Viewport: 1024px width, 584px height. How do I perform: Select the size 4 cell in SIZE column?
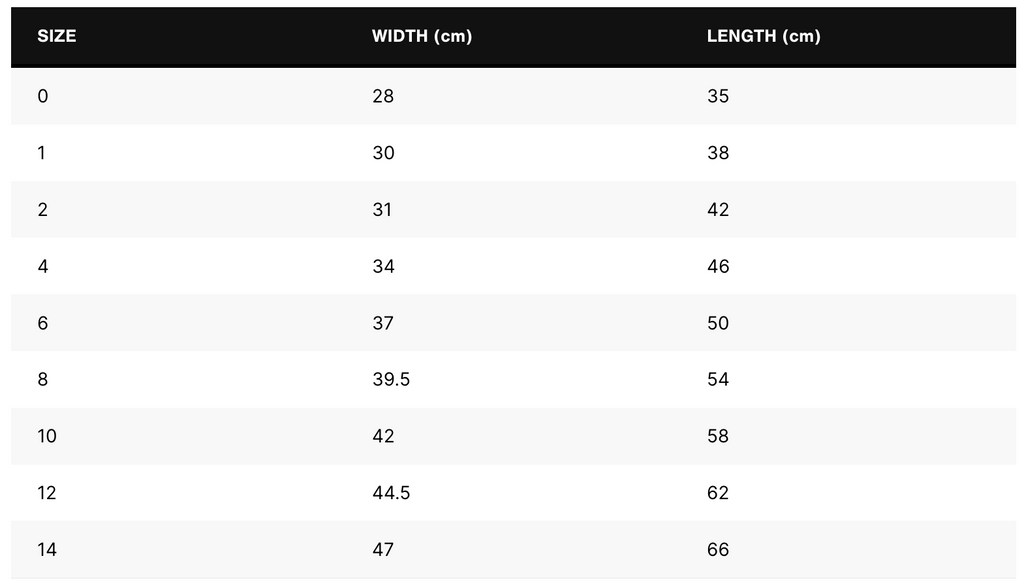[43, 266]
